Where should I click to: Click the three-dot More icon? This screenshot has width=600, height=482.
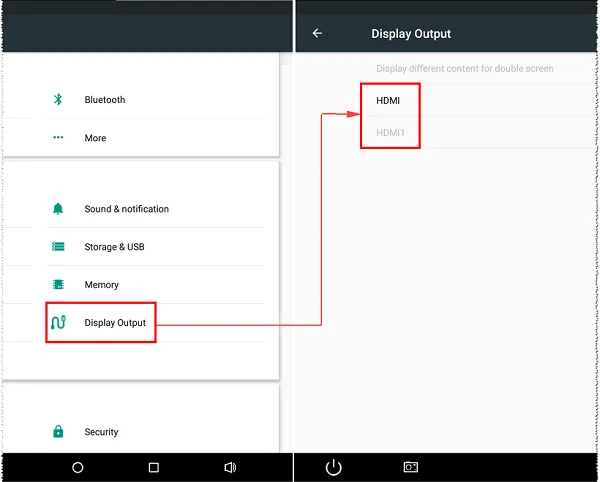click(58, 138)
